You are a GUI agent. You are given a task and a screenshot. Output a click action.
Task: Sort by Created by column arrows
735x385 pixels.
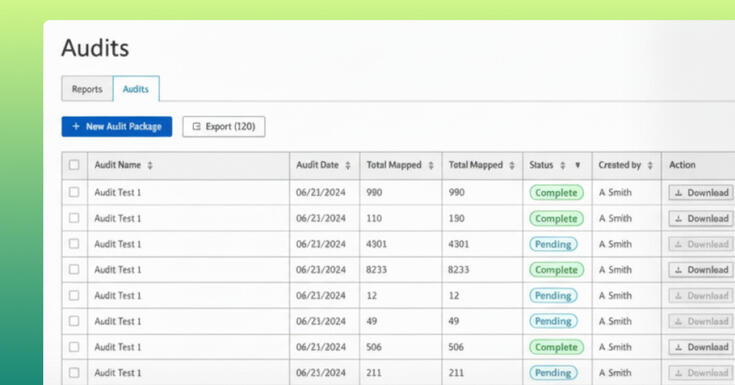(650, 165)
